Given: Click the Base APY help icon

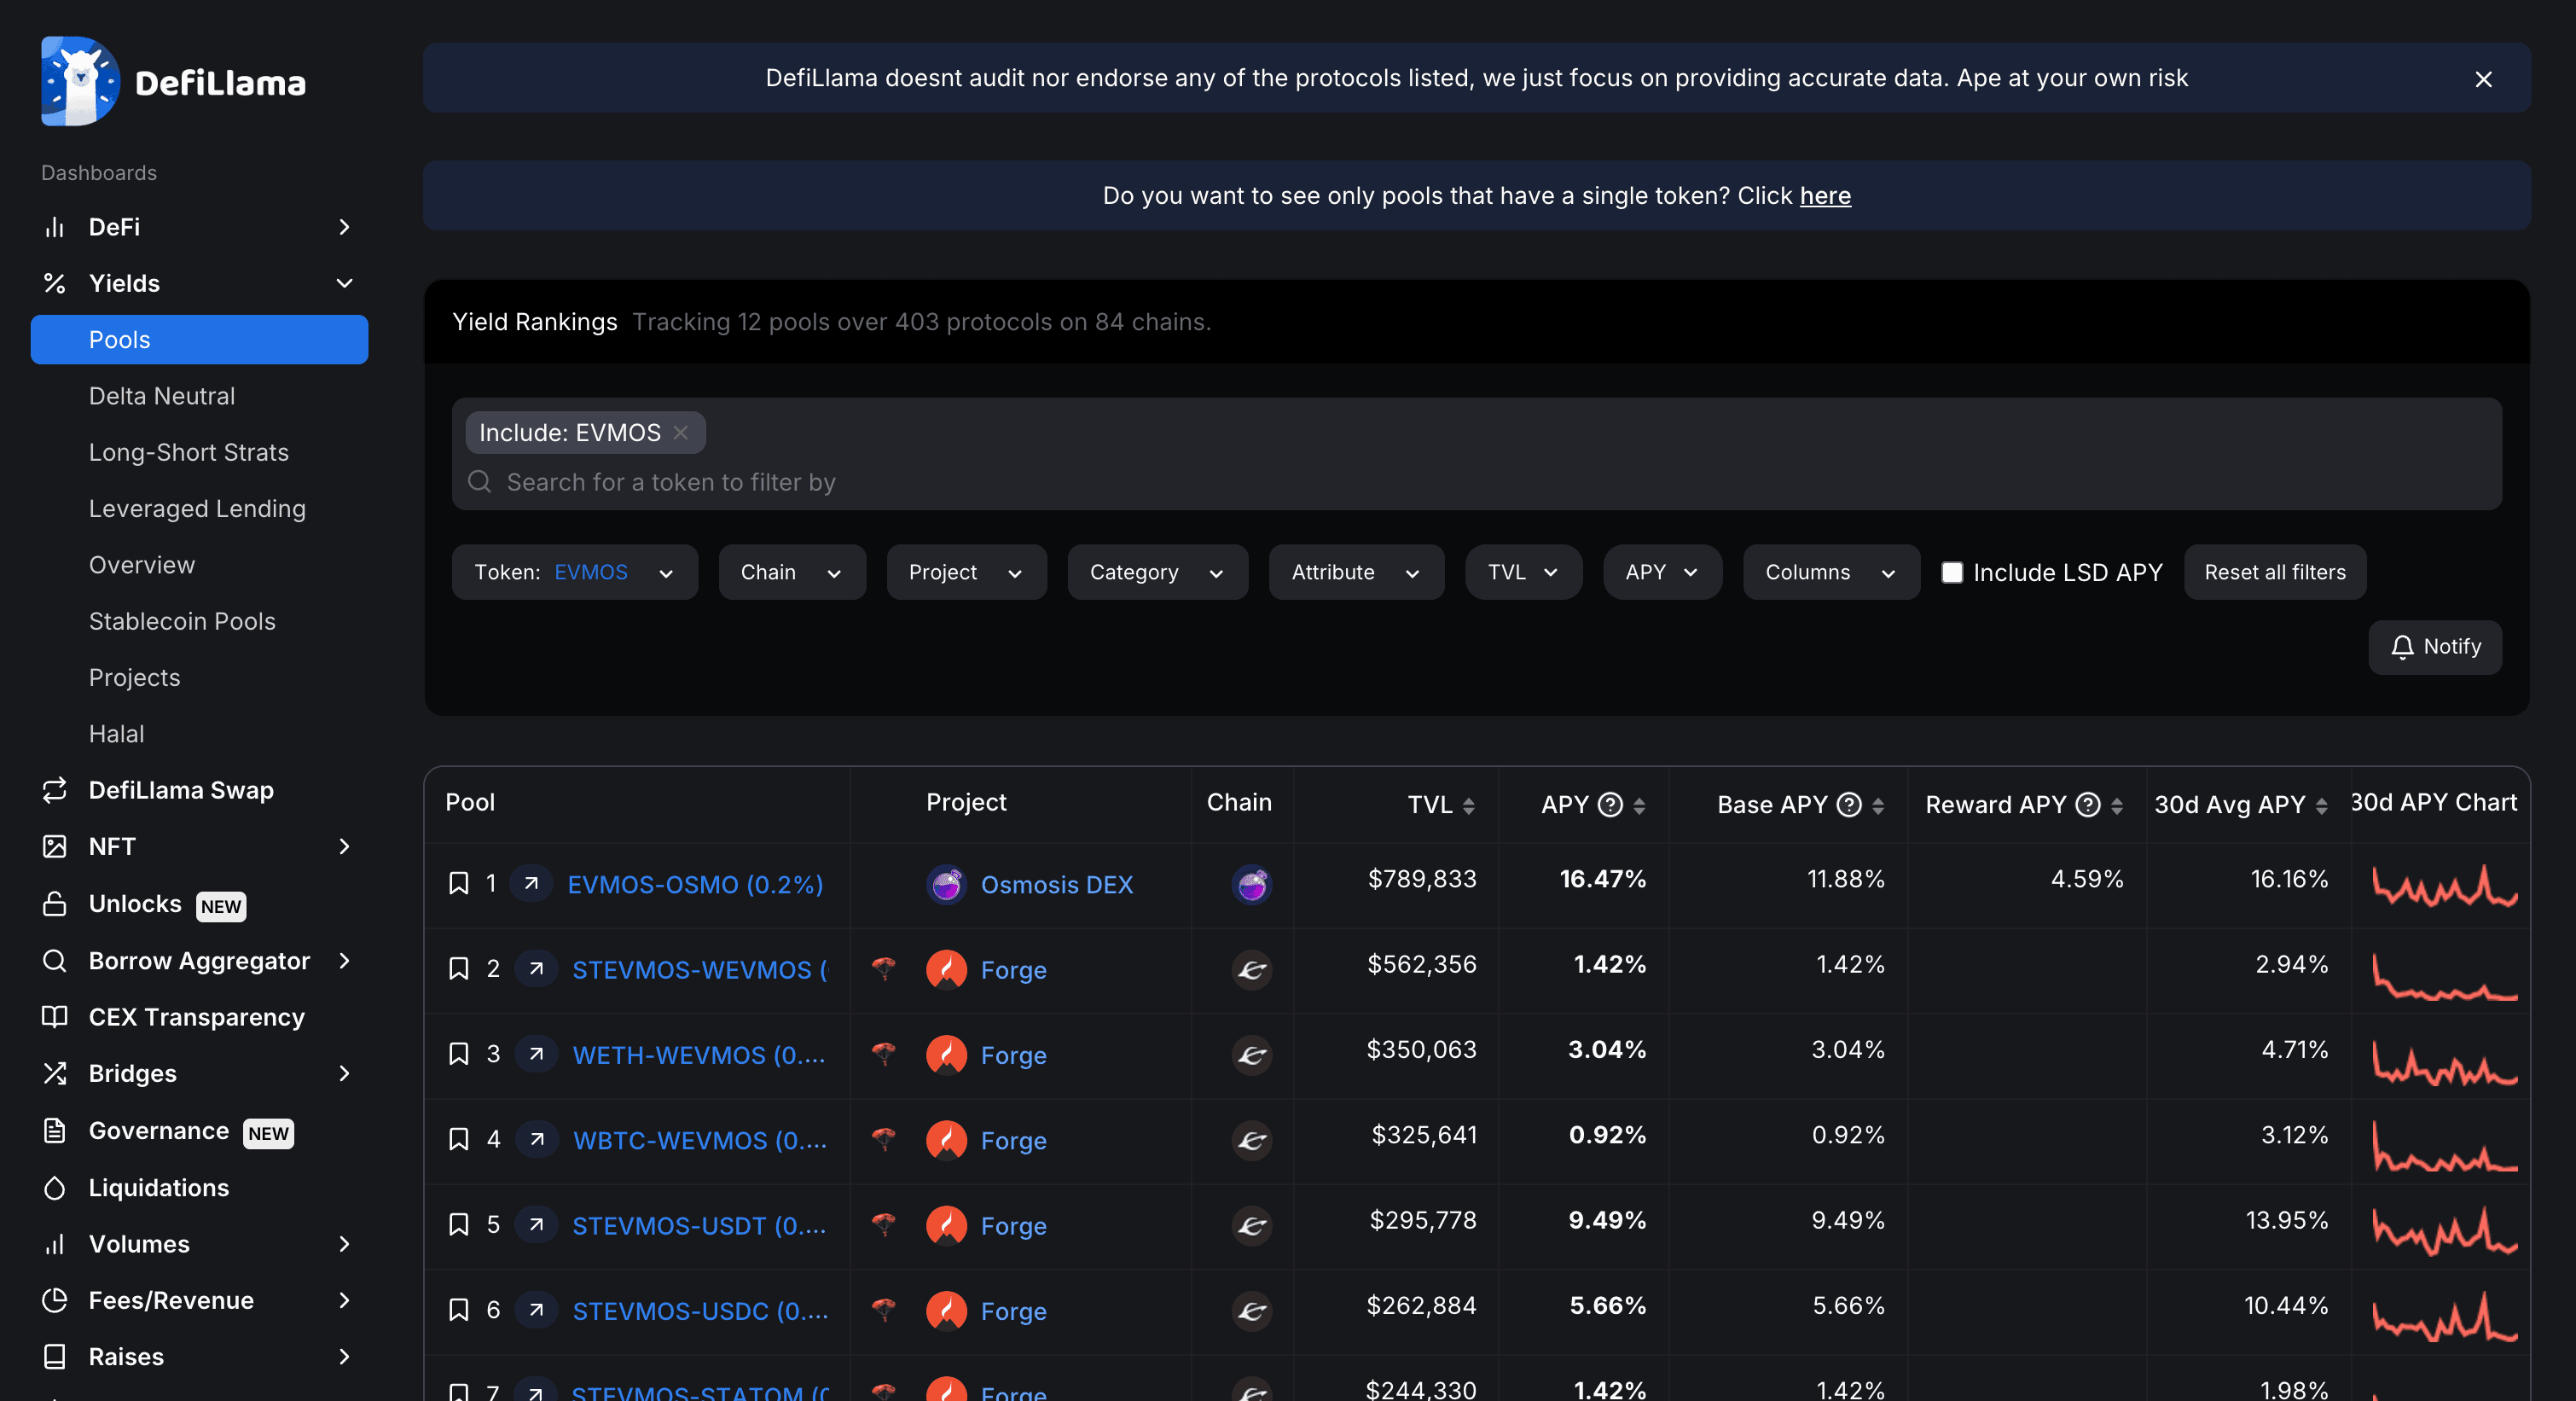Looking at the screenshot, I should click(1850, 804).
